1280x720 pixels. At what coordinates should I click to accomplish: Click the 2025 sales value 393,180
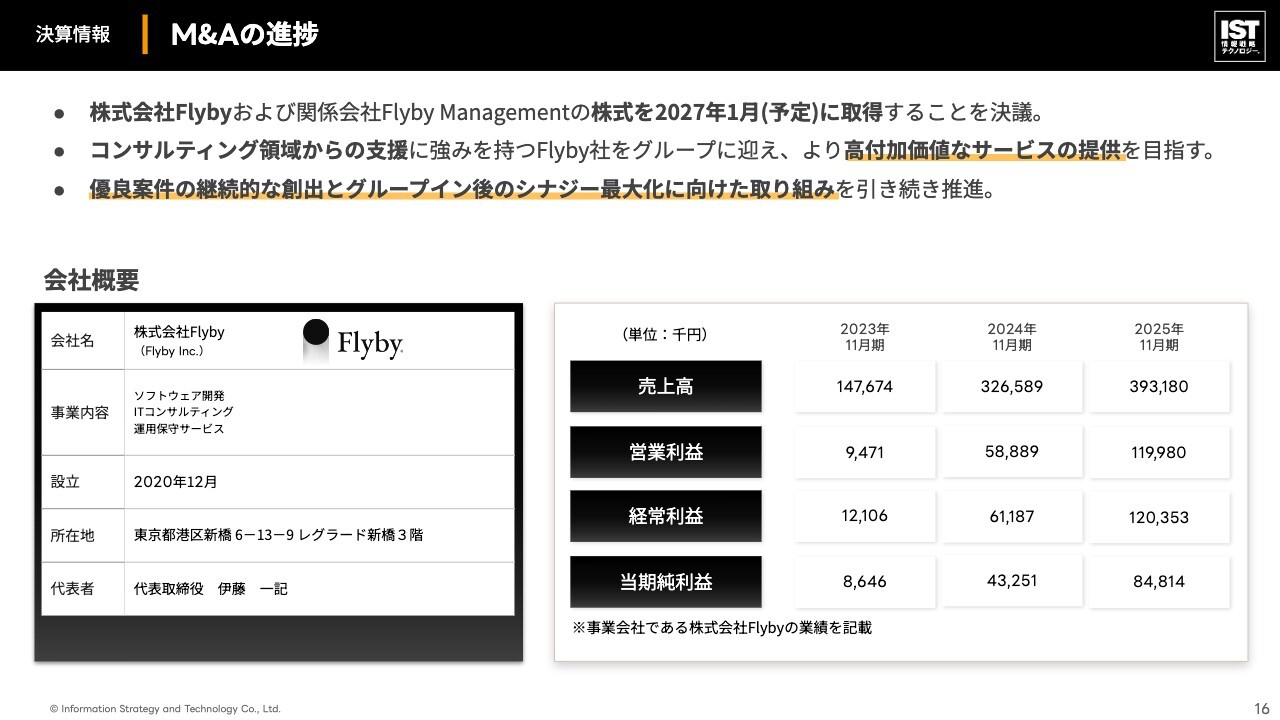pos(1159,386)
